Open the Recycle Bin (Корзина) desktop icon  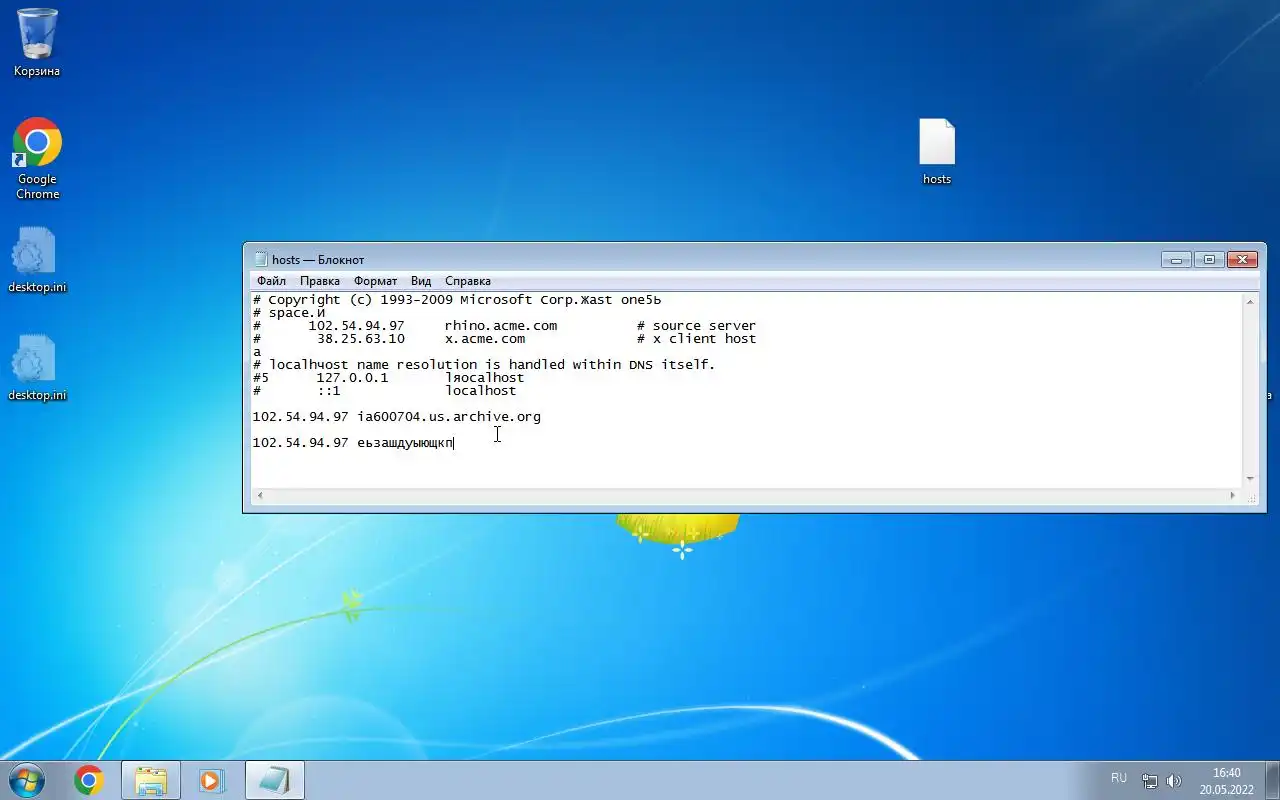37,42
